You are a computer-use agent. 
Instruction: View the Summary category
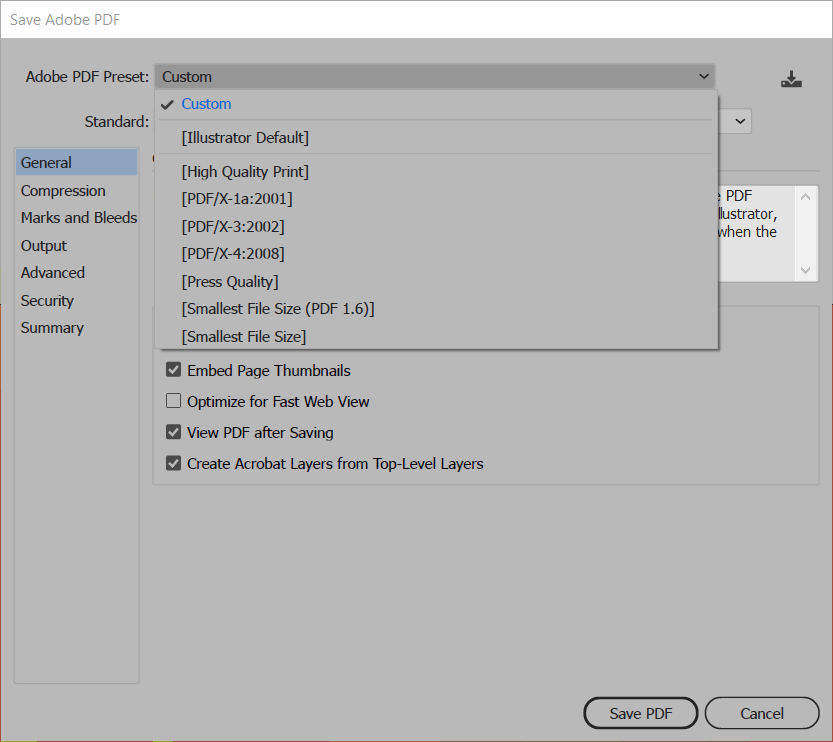[x=76, y=328]
